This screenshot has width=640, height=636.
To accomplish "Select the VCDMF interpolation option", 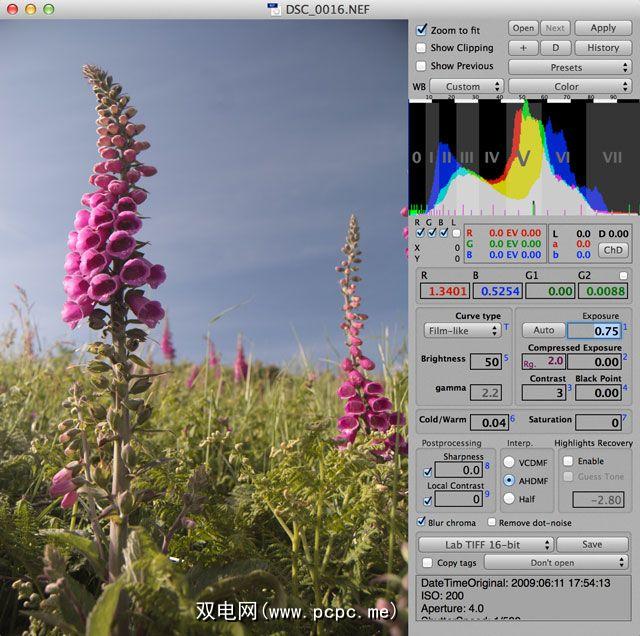I will (509, 462).
